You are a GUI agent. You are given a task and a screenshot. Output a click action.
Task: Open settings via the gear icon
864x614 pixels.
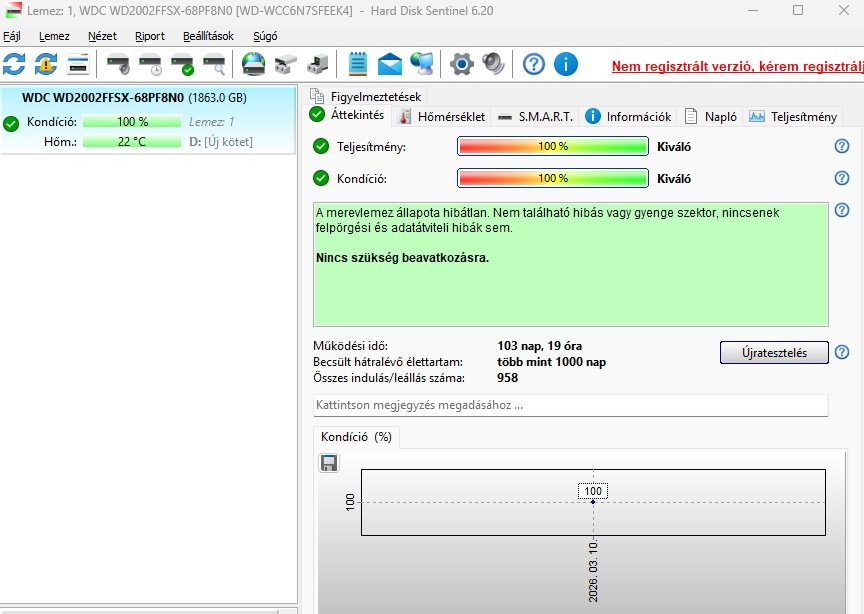pos(462,64)
